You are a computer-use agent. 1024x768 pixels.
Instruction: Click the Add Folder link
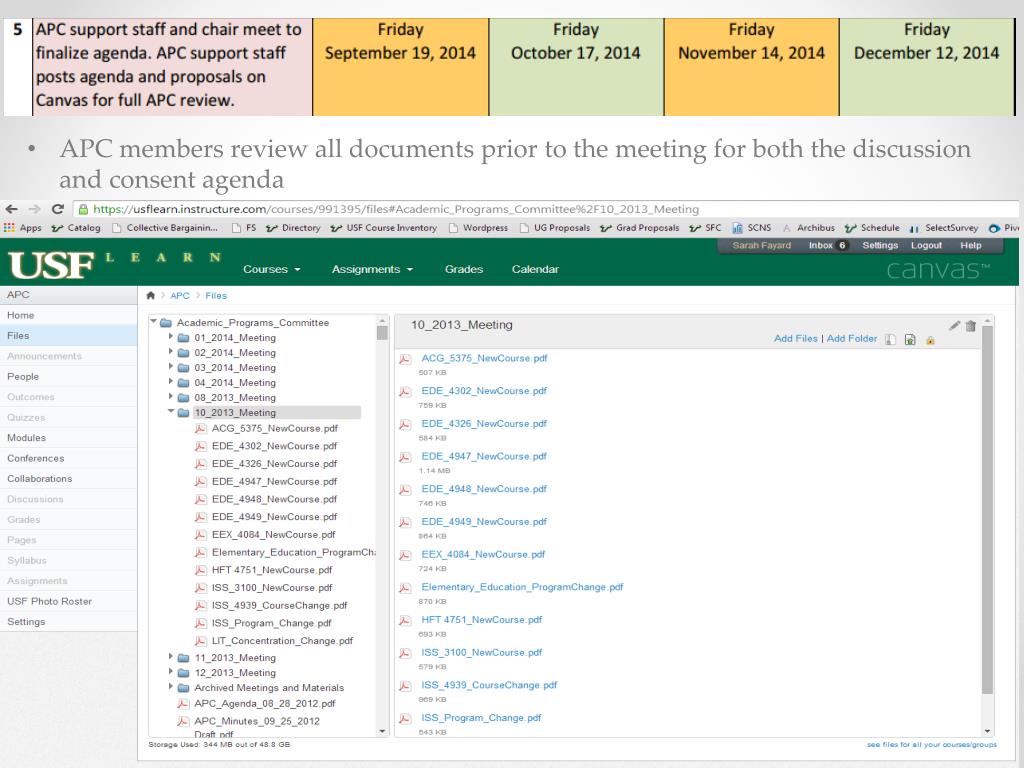pyautogui.click(x=852, y=338)
